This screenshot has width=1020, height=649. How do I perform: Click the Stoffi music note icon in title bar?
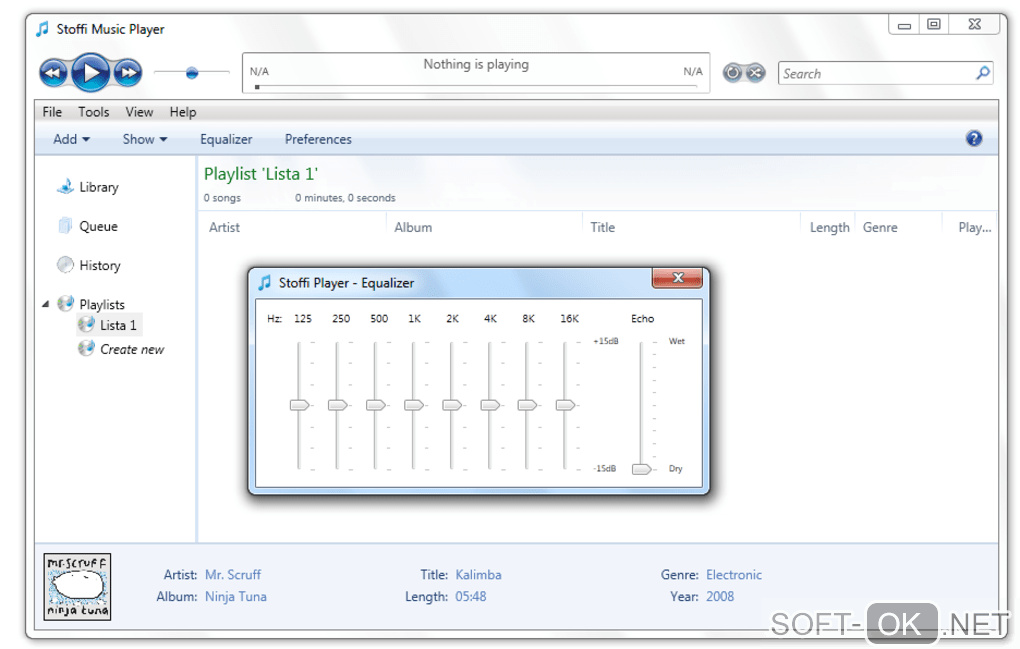click(x=42, y=29)
